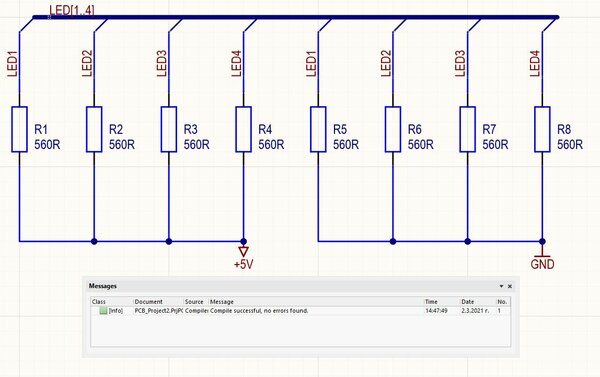Open the Messages panel dropdown arrow
600x377 pixels.
[501, 286]
